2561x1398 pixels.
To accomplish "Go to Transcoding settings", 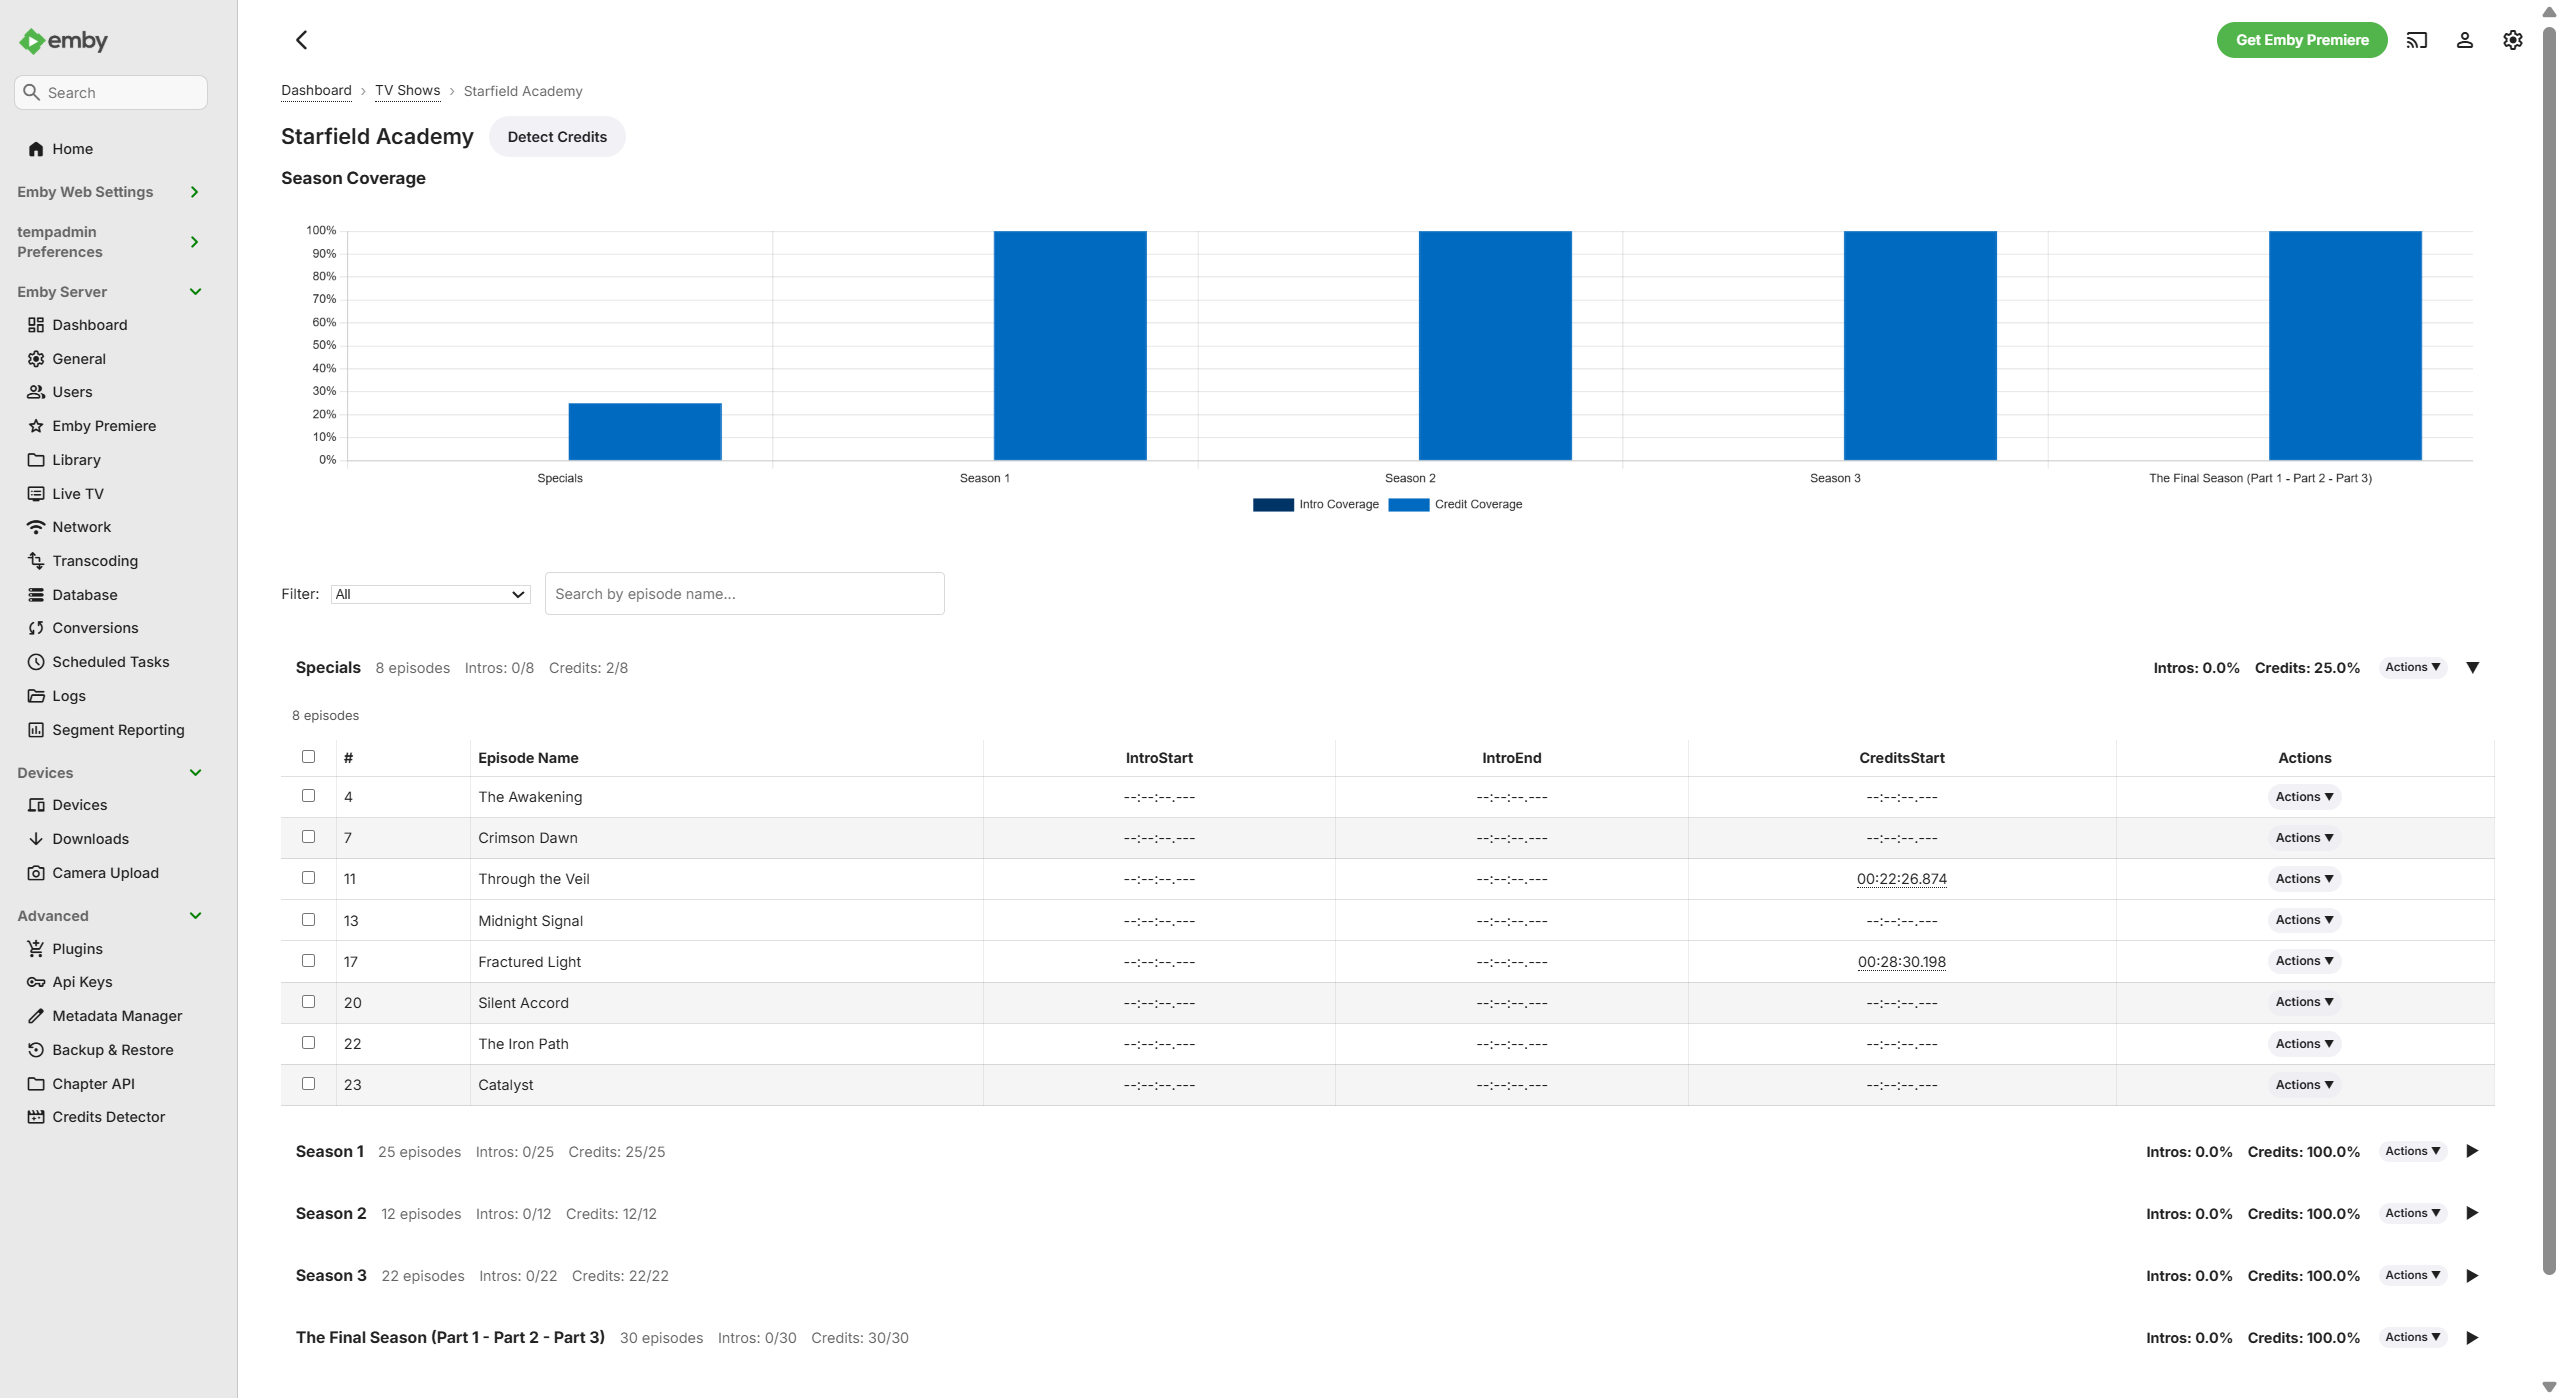I will coord(95,561).
